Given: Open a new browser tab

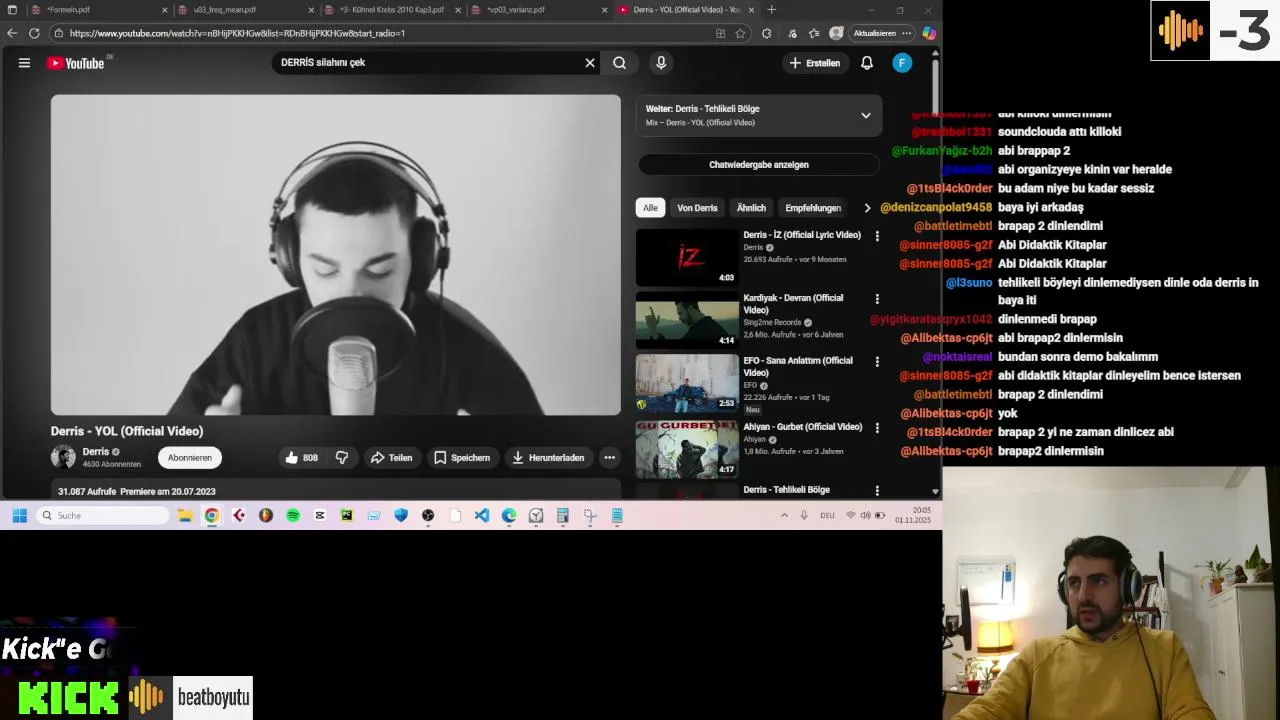Looking at the screenshot, I should [x=771, y=10].
